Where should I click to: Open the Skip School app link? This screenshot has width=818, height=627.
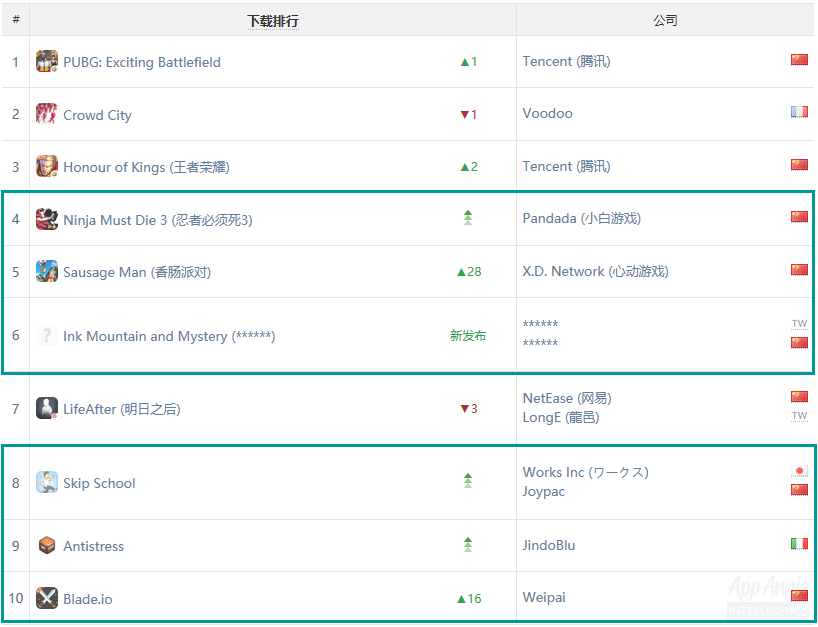point(99,483)
